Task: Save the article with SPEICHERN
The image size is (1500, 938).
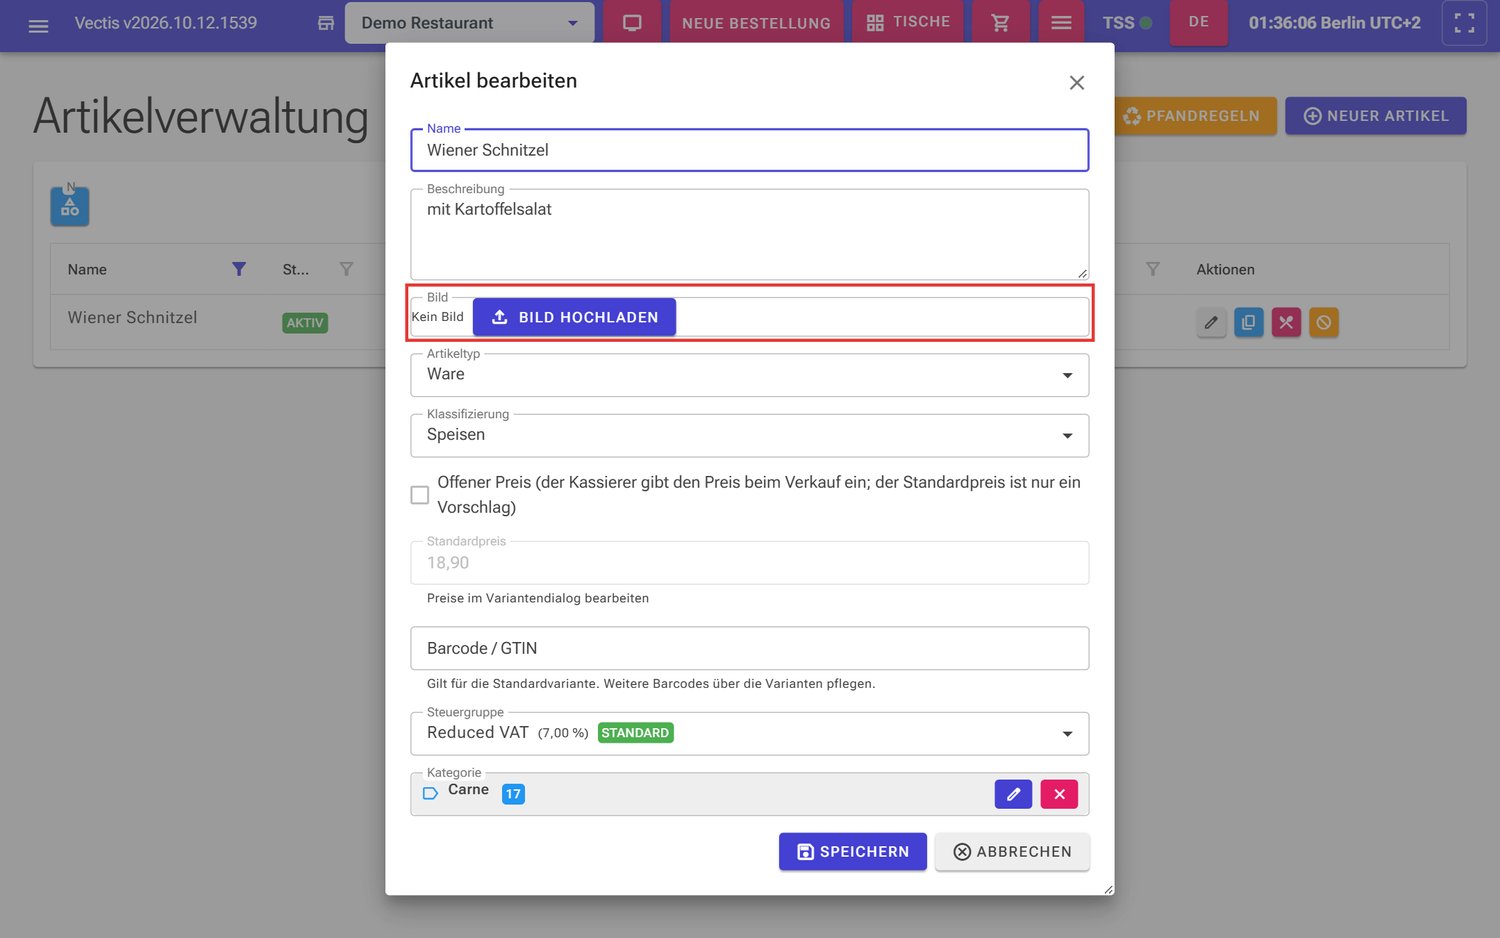Action: [x=853, y=852]
